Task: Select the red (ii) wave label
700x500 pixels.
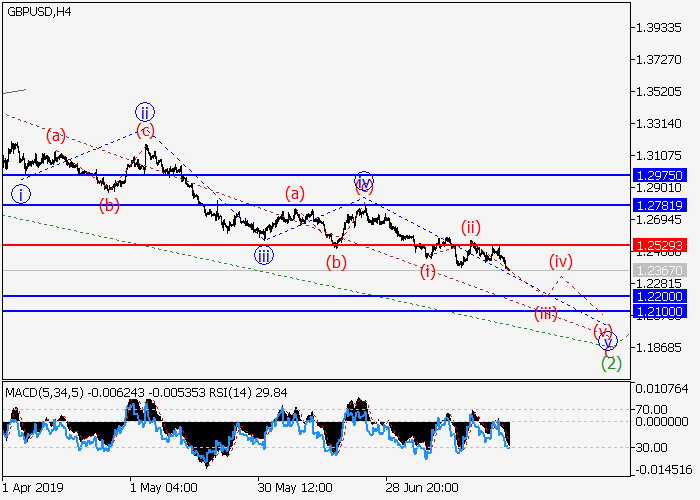Action: [x=471, y=226]
